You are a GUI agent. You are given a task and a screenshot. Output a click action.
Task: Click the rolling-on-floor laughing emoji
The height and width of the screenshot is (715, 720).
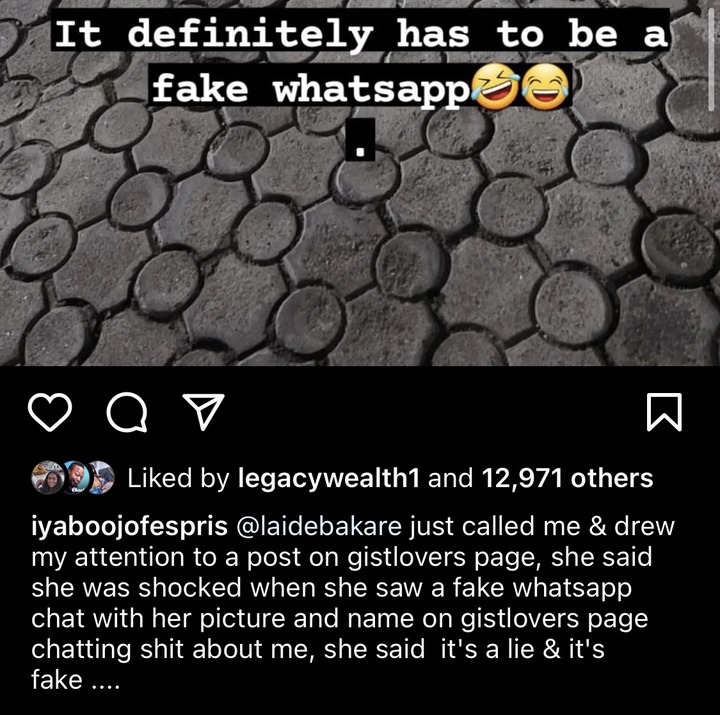click(x=496, y=86)
